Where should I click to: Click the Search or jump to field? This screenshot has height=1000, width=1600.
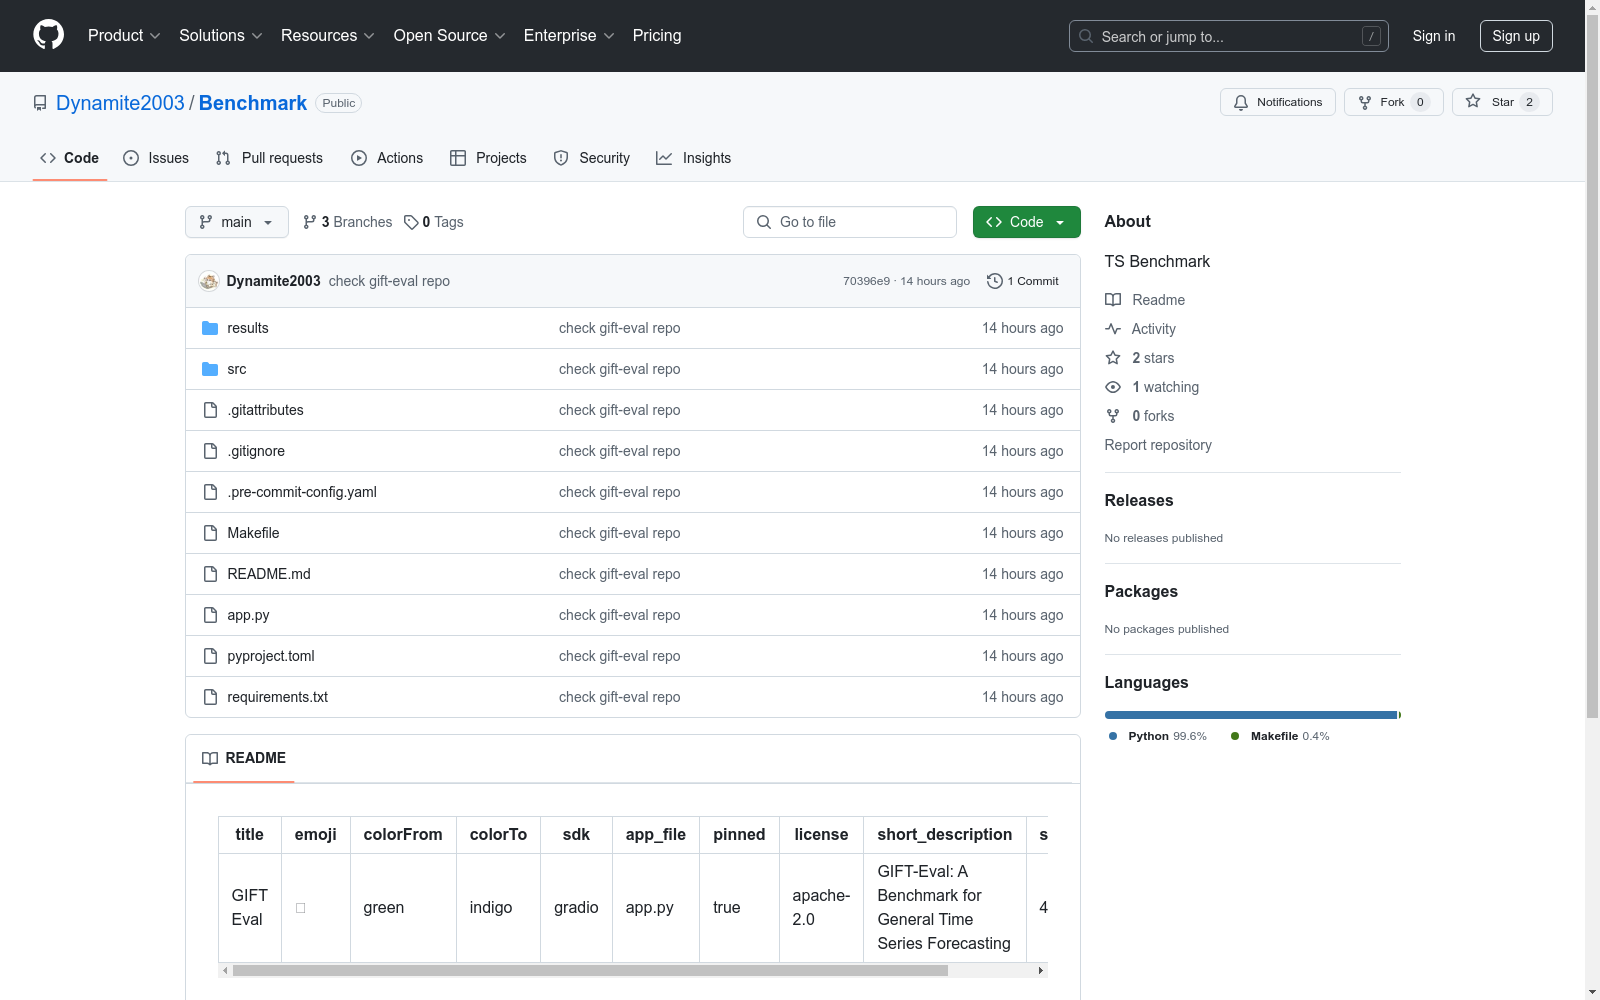[1229, 36]
